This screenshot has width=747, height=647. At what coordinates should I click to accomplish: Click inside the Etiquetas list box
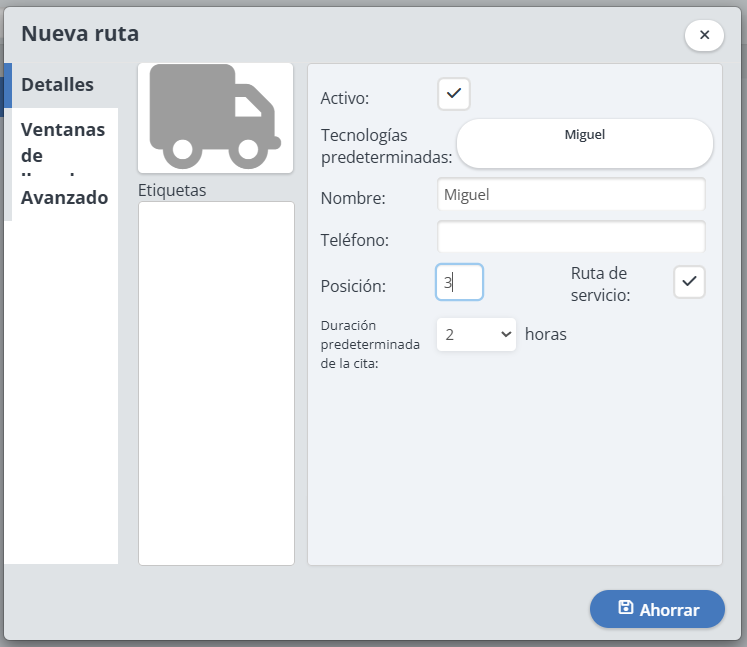click(216, 383)
